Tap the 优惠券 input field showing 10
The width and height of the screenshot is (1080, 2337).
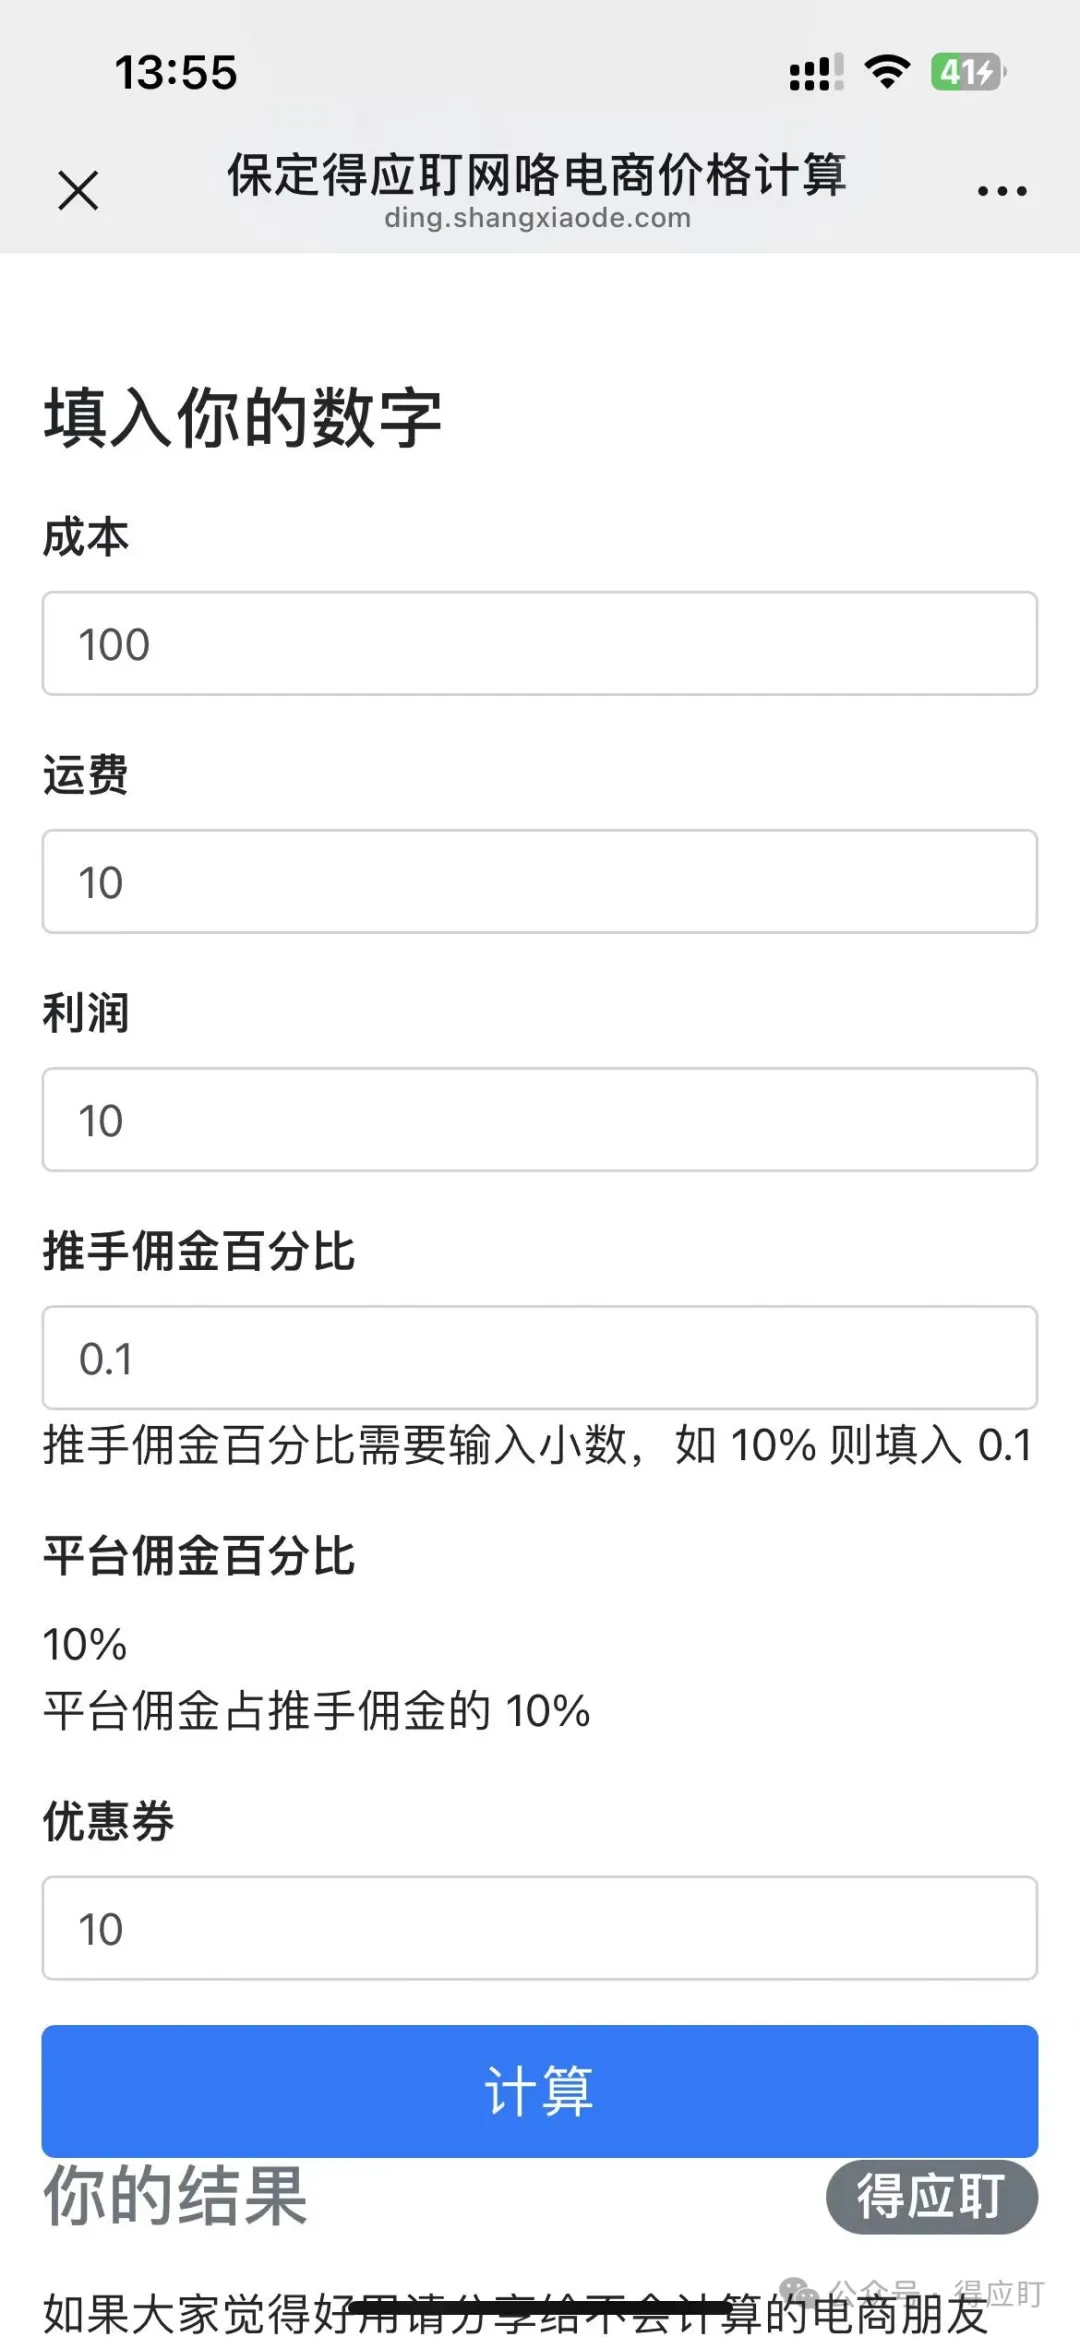[538, 1927]
